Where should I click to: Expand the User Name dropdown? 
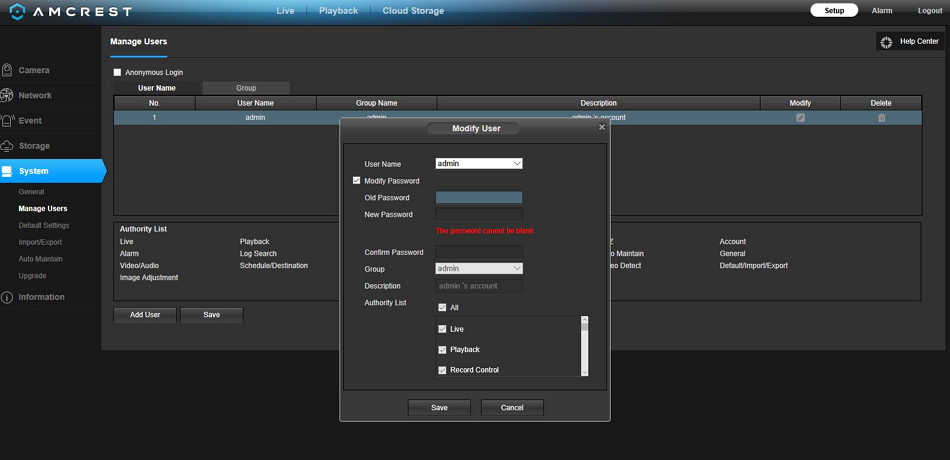[479, 163]
